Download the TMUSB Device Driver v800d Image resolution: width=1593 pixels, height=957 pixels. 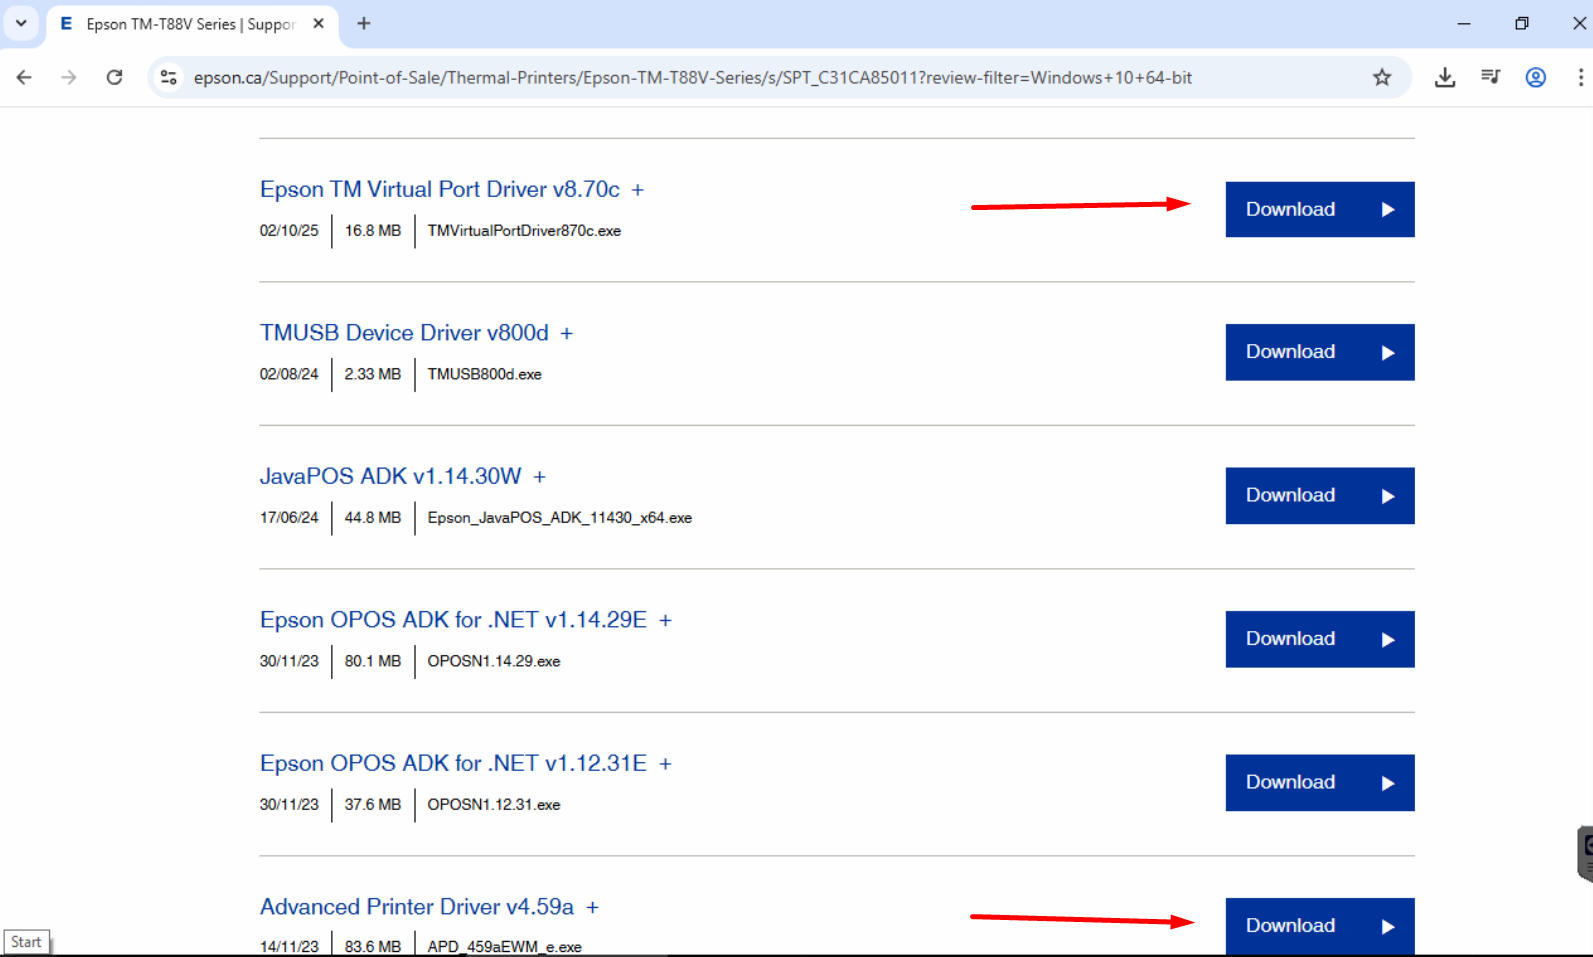click(1320, 352)
